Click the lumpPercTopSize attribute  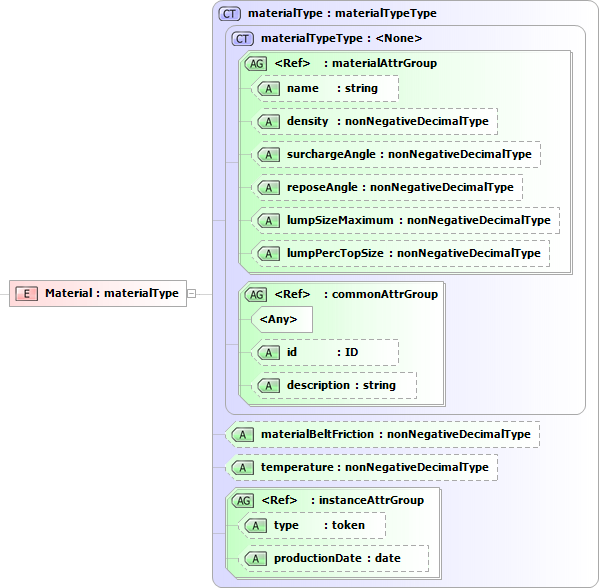coord(400,253)
